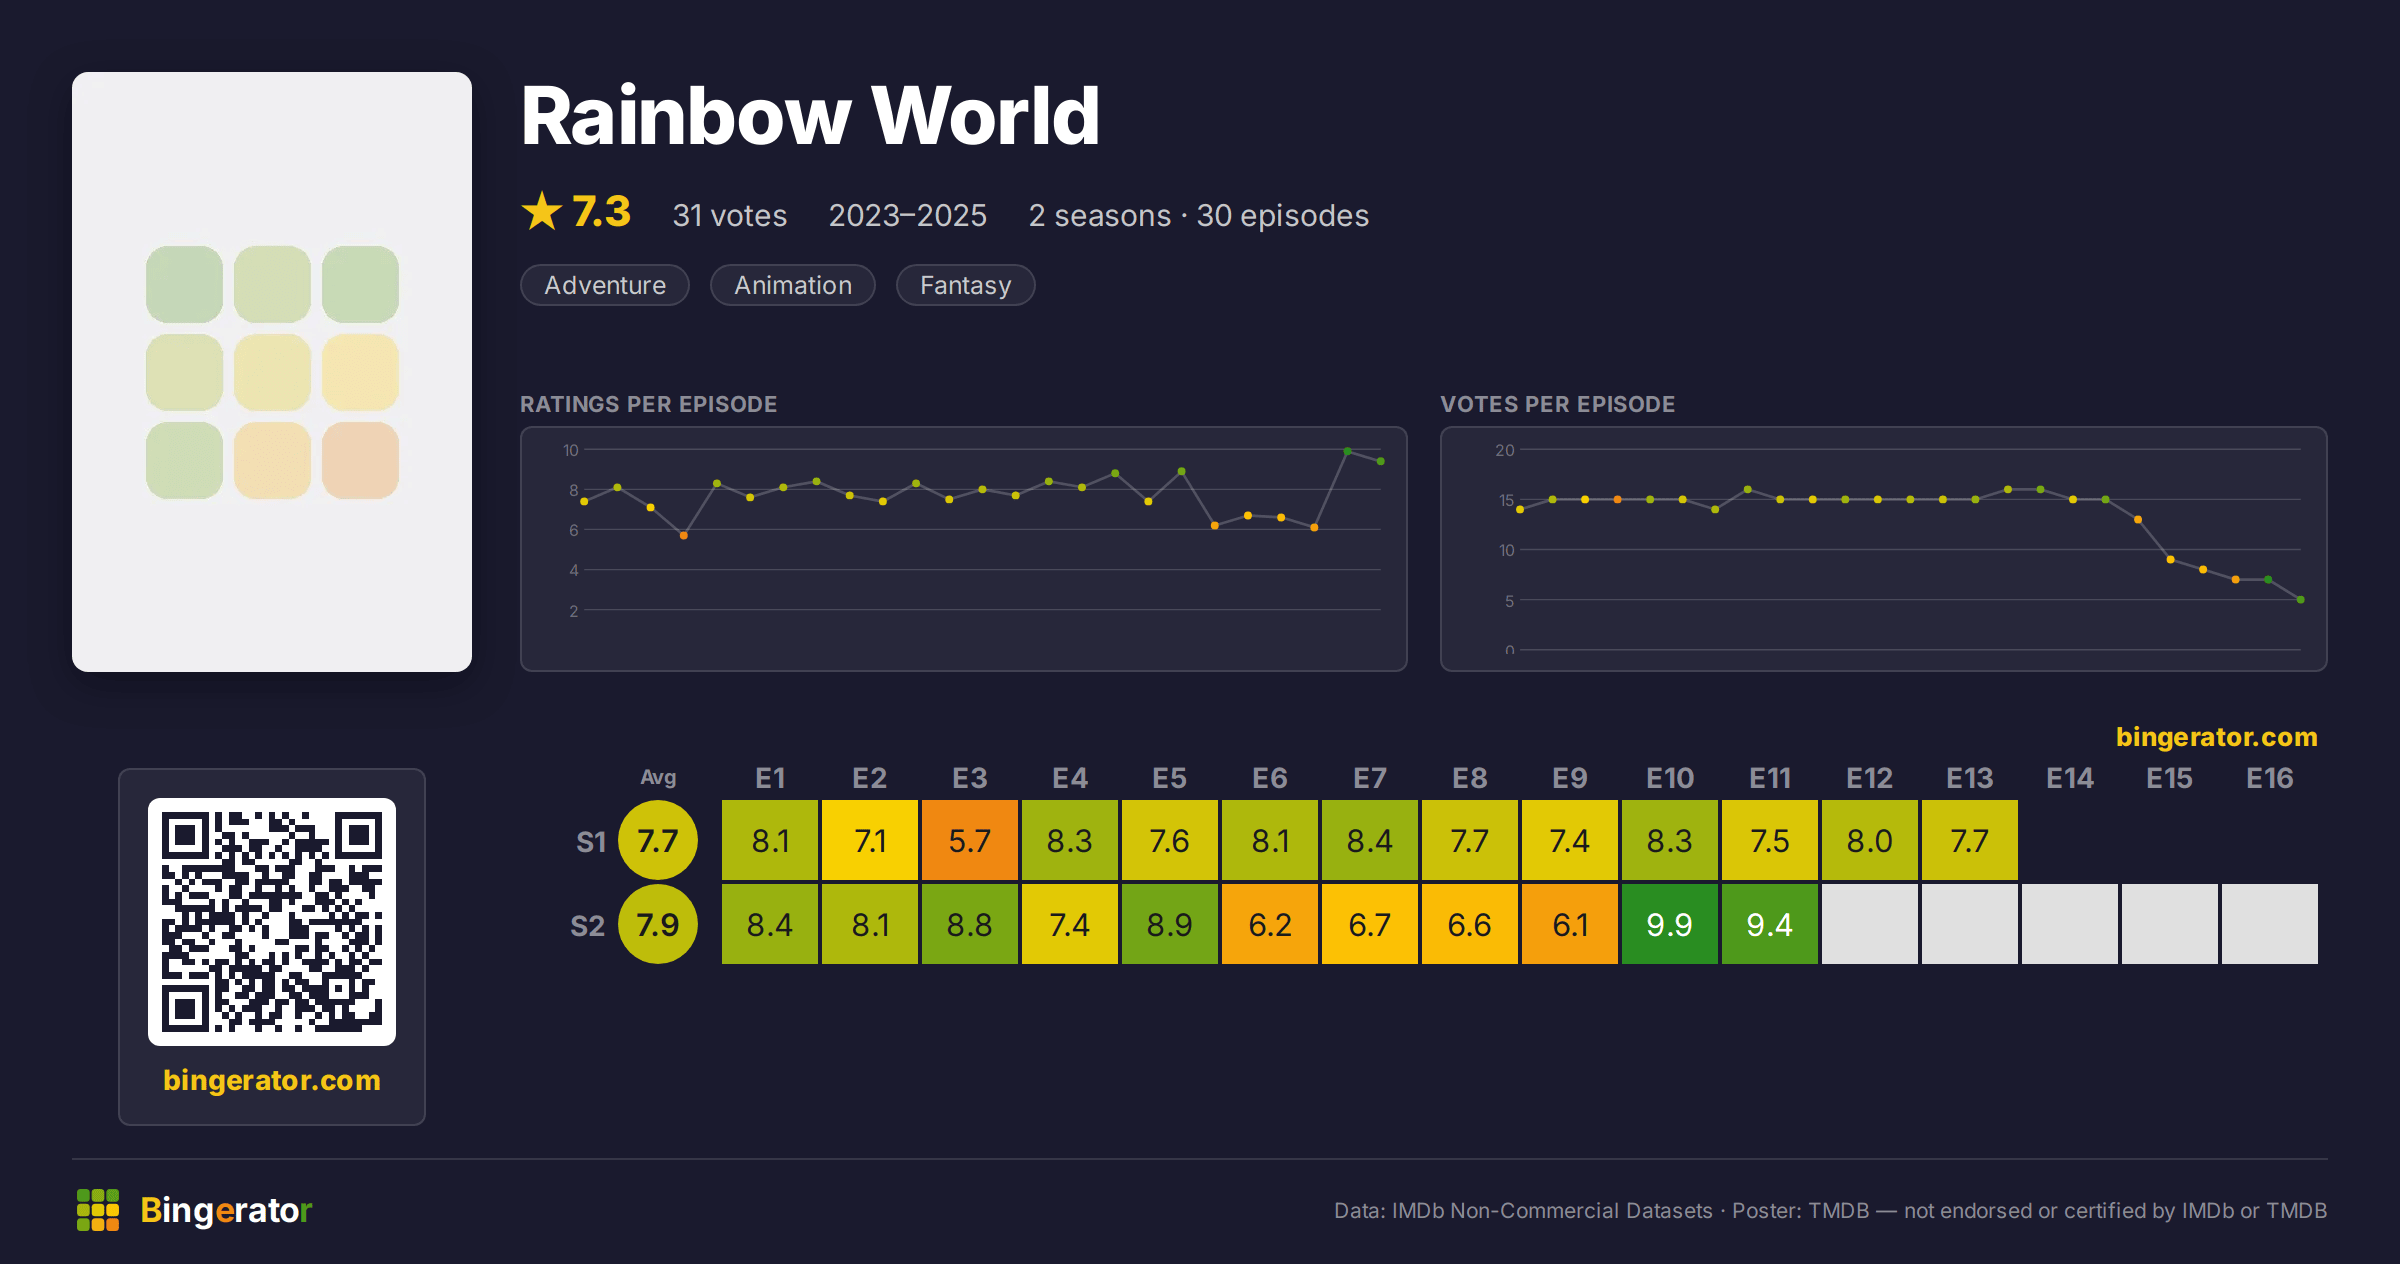Click the empty S2 E16 grey cell
Image resolution: width=2400 pixels, height=1264 pixels.
point(2270,924)
